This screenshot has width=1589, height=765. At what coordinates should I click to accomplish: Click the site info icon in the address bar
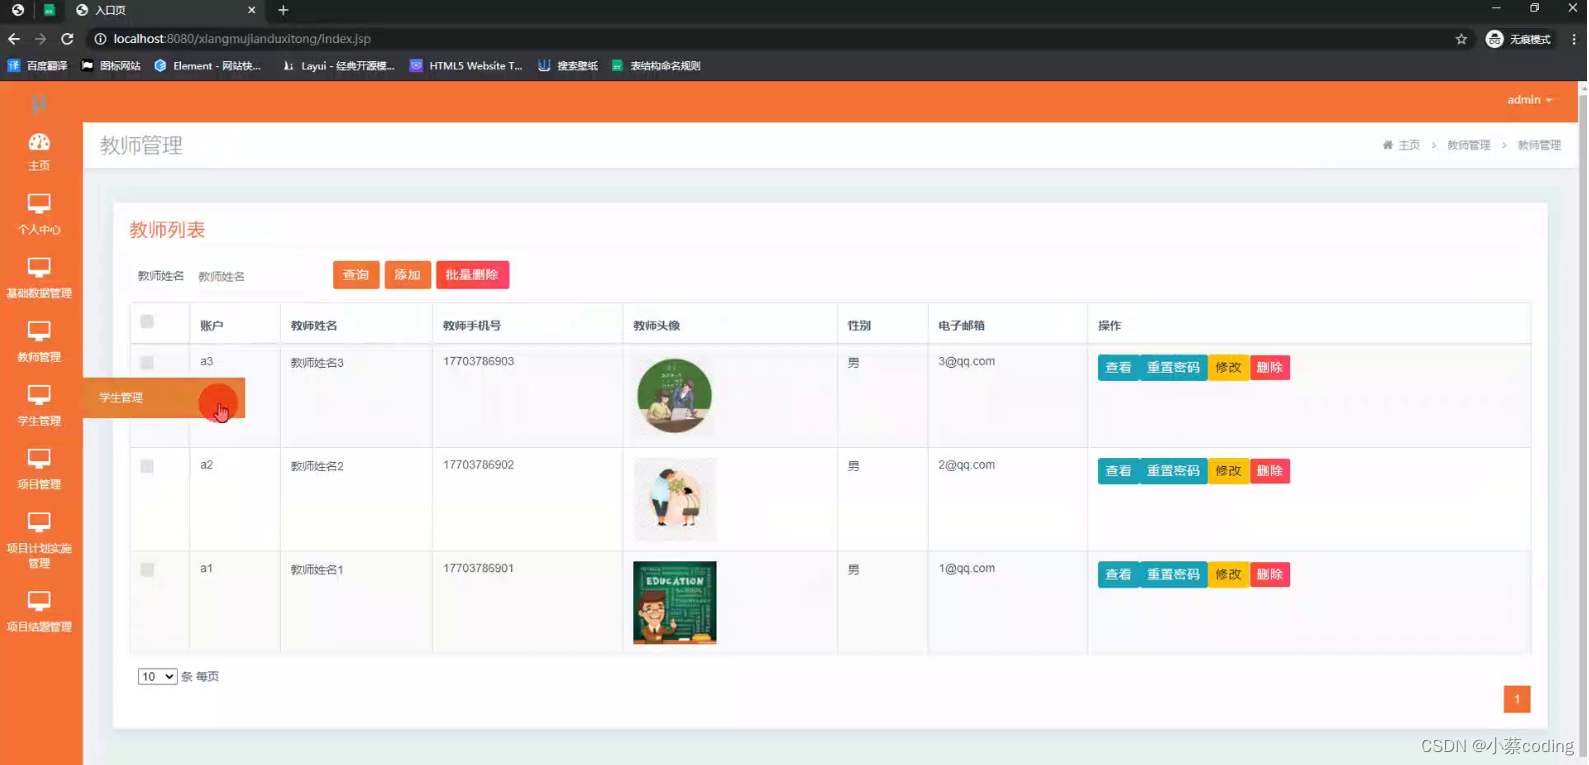click(100, 39)
